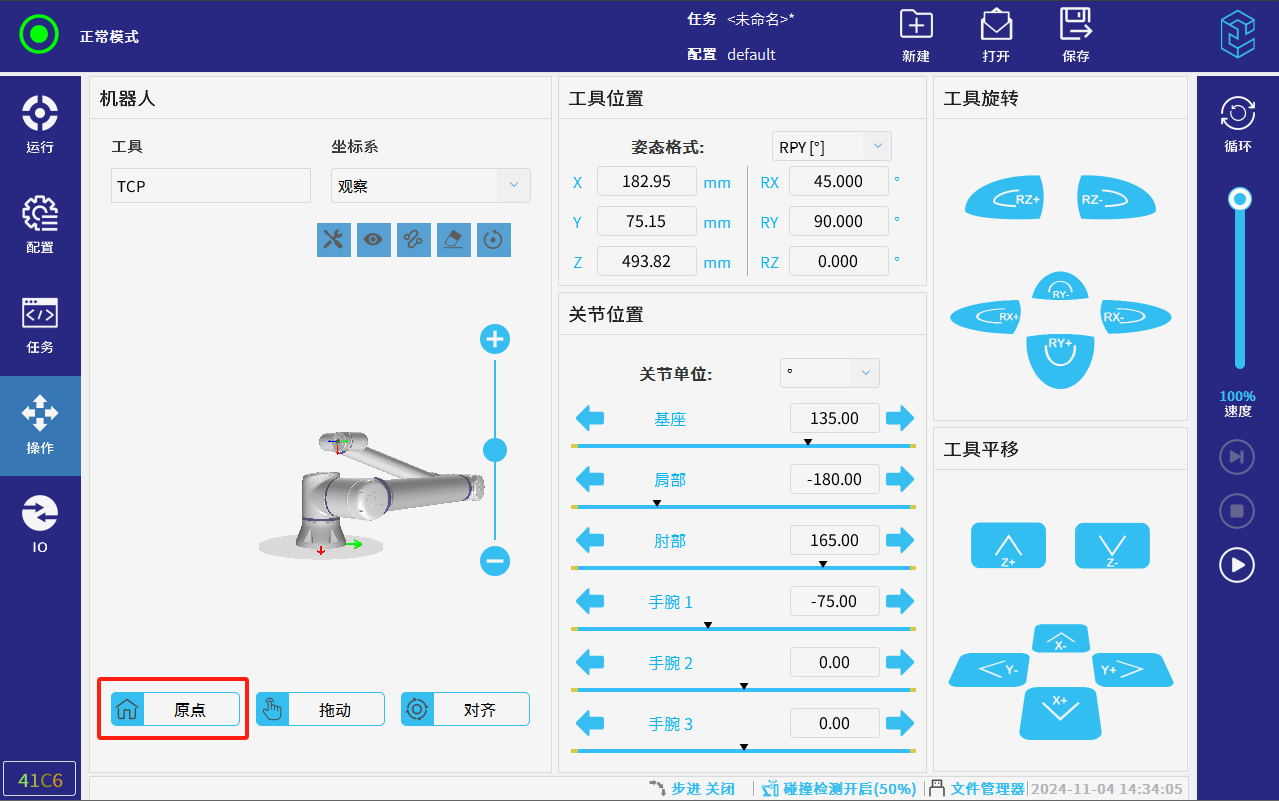Zoom out the robot 3D view
This screenshot has width=1279, height=801.
[495, 561]
